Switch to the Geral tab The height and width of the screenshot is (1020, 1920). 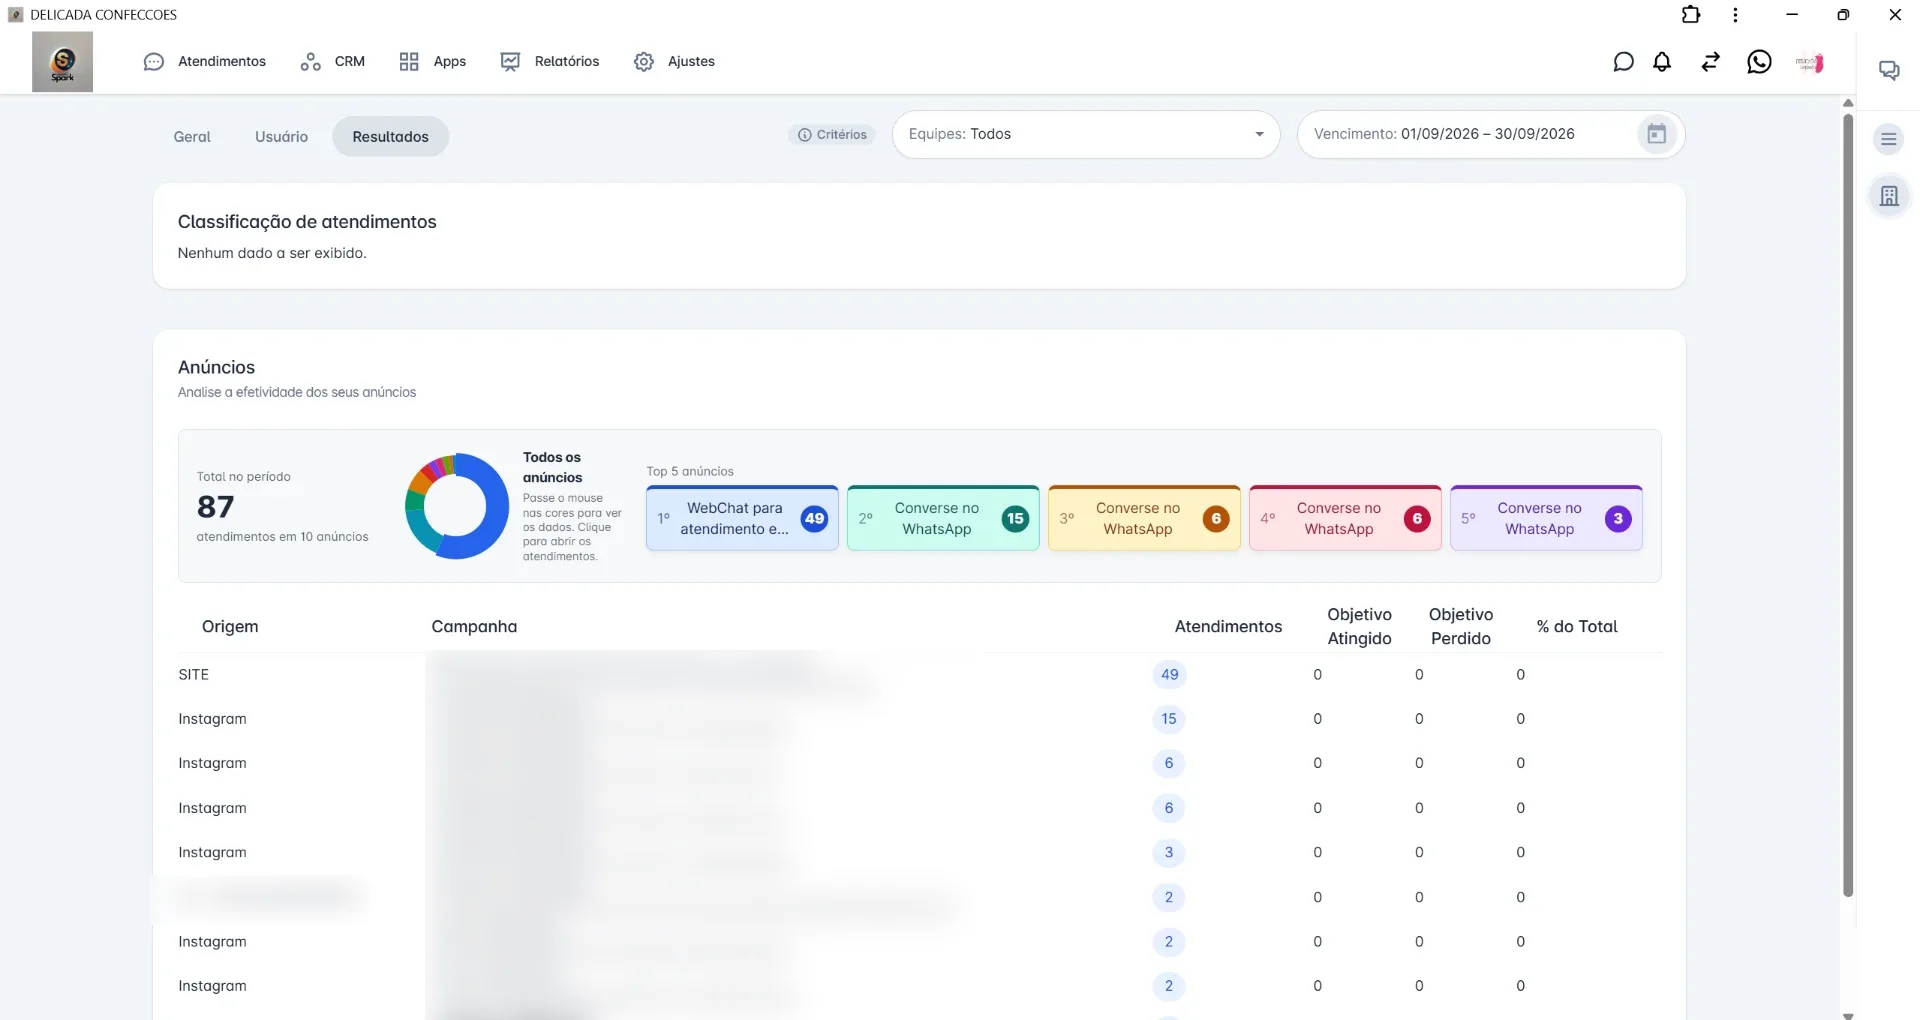pyautogui.click(x=192, y=137)
